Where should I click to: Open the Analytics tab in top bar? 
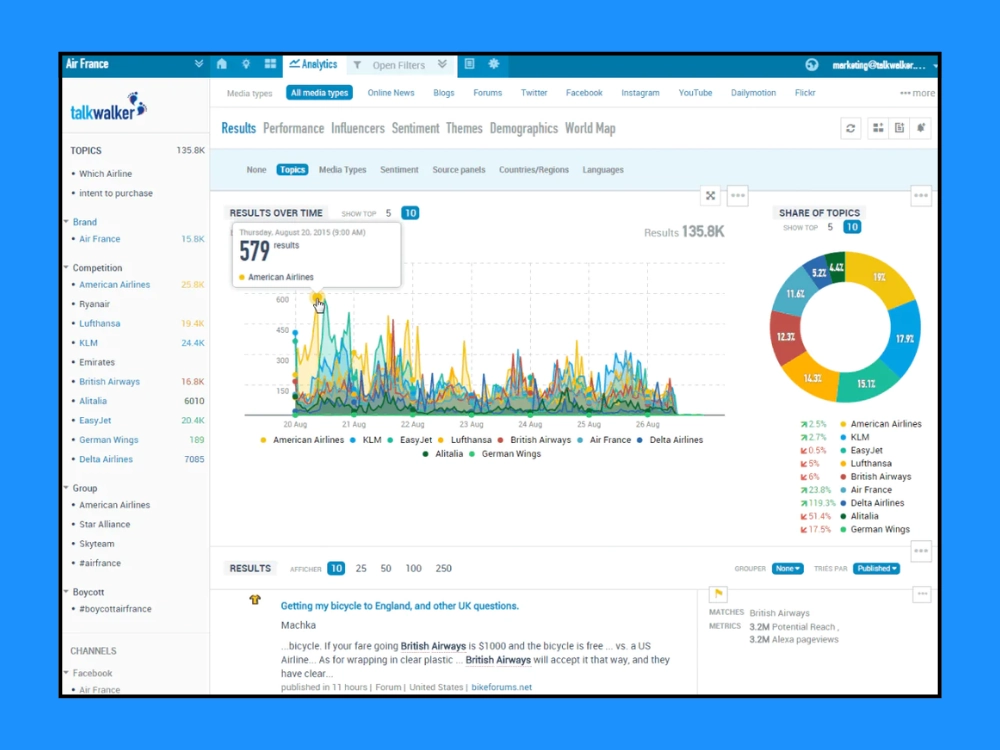coord(314,64)
